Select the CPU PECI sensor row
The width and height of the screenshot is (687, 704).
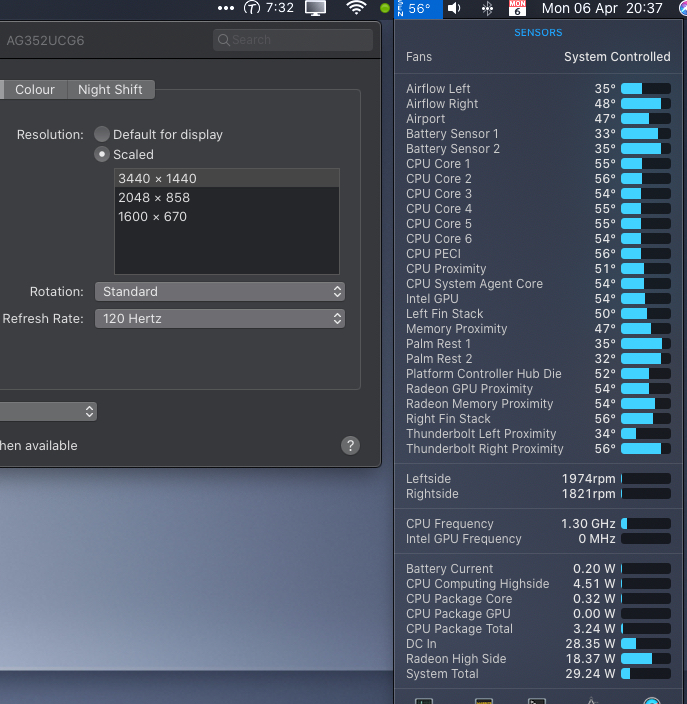(538, 254)
